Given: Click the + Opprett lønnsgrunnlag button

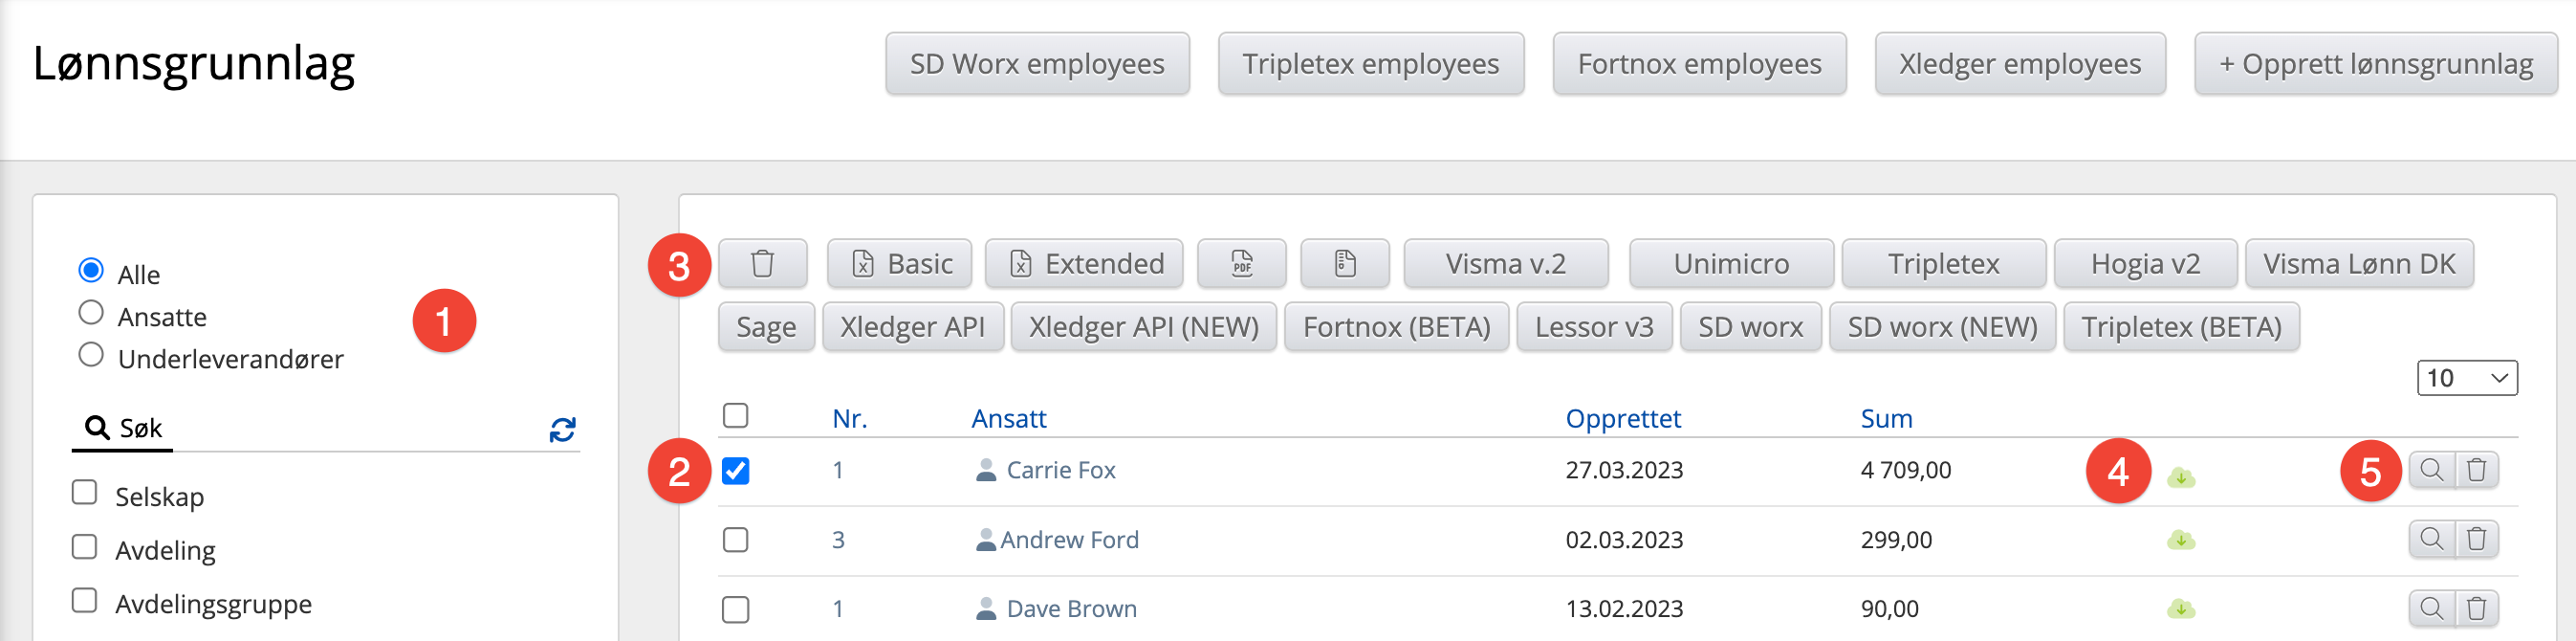Looking at the screenshot, I should 2375,65.
